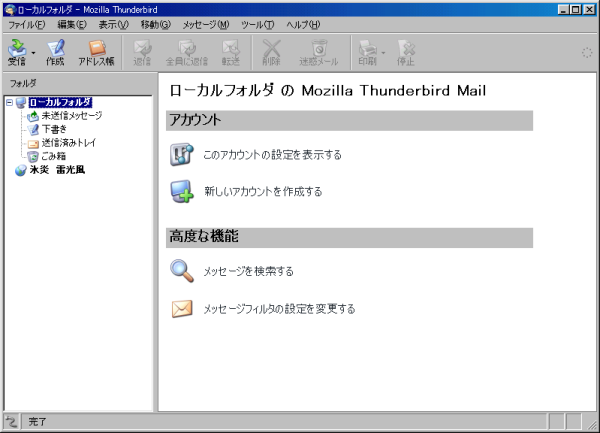
Task: Click the 返信 reply toolbar icon
Action: click(142, 52)
